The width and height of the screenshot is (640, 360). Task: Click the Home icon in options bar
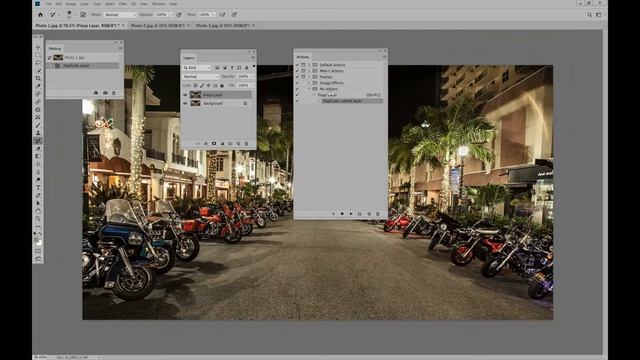coord(40,15)
